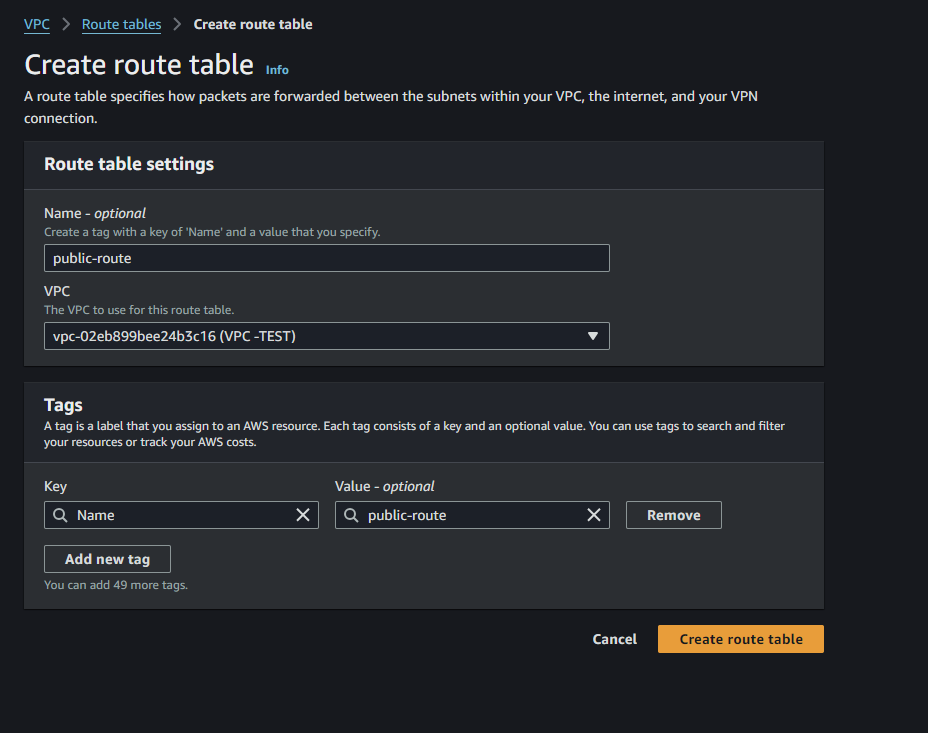928x733 pixels.
Task: Click the Create route table button
Action: (740, 639)
